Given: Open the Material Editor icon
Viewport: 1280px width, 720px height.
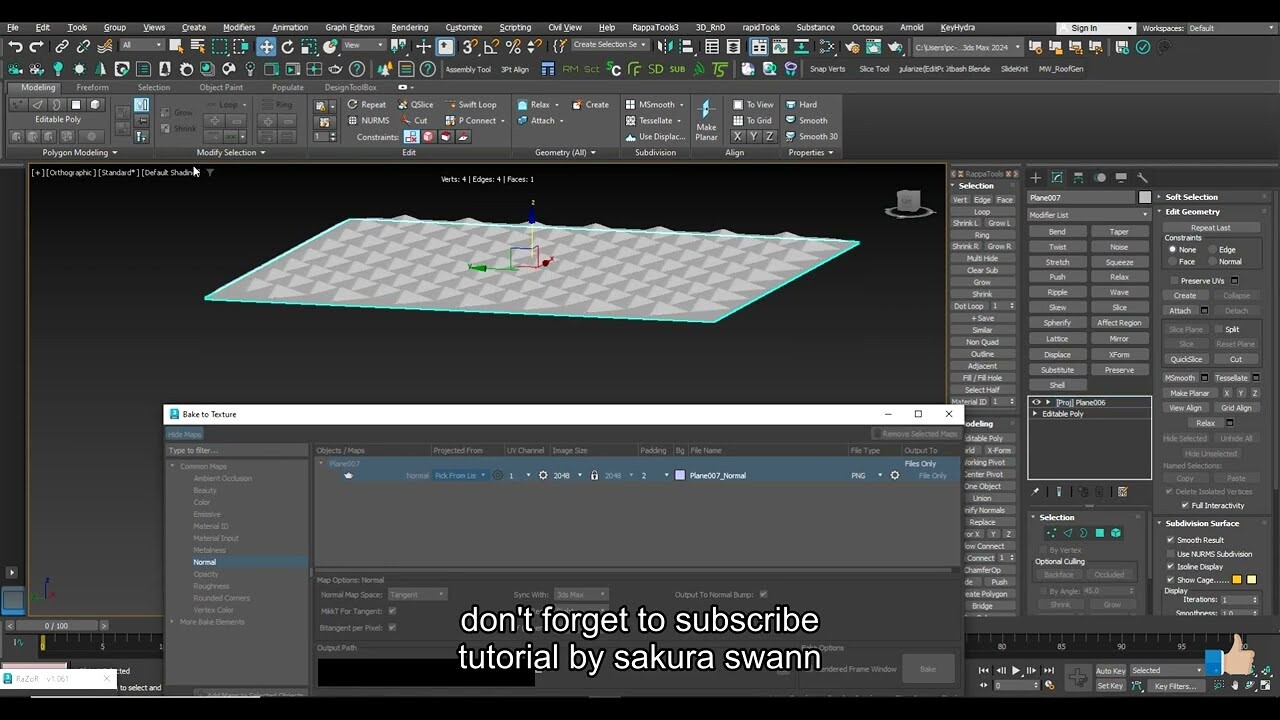Looking at the screenshot, I should [x=779, y=48].
